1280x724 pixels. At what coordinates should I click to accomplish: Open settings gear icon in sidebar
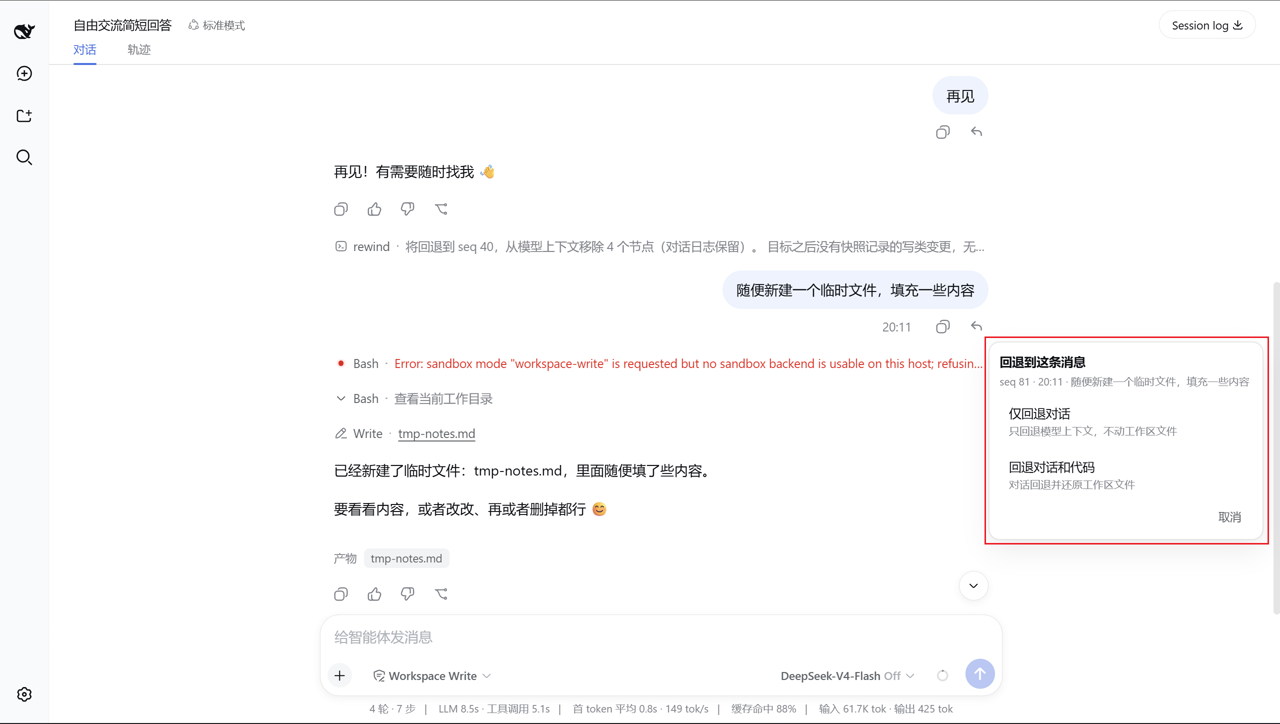[24, 694]
